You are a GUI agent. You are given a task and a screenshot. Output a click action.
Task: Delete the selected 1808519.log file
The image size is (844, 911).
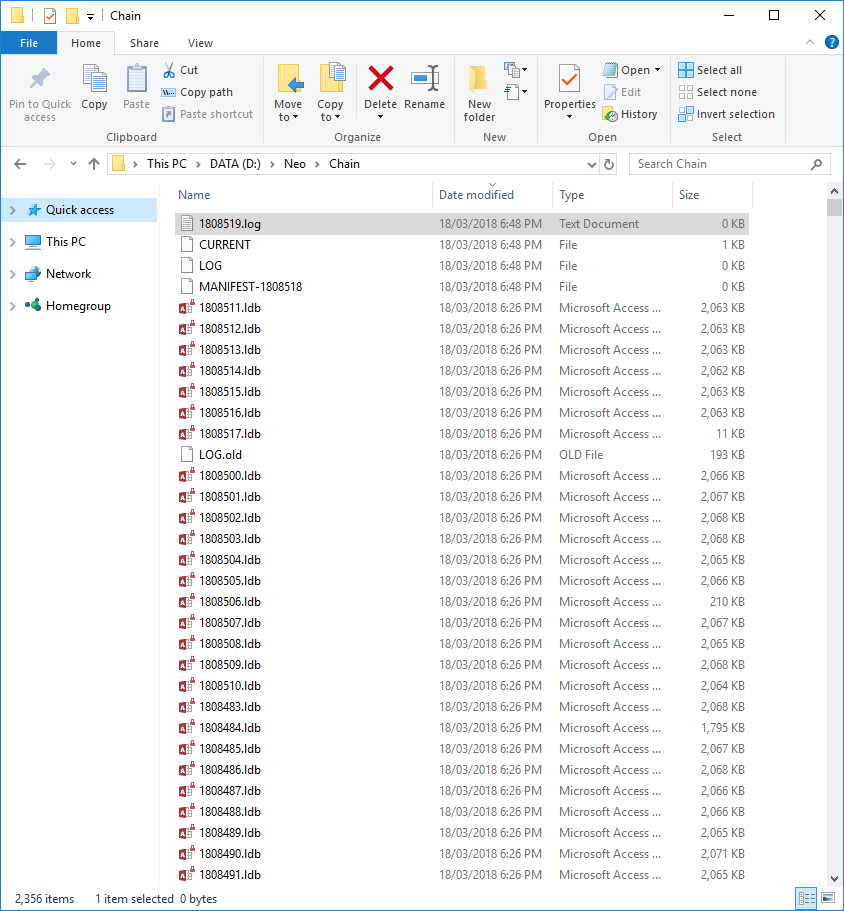381,90
